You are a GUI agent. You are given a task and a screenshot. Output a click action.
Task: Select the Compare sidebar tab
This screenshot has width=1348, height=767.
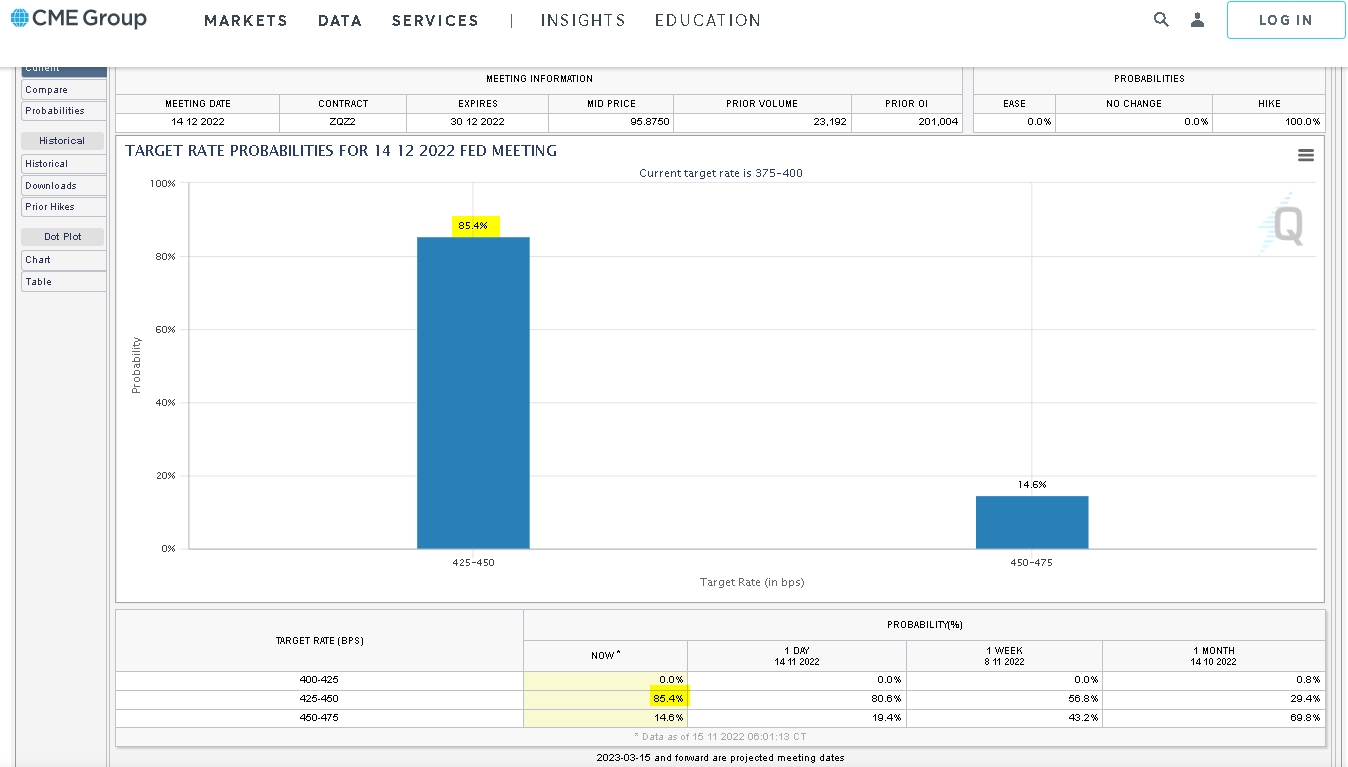click(64, 90)
